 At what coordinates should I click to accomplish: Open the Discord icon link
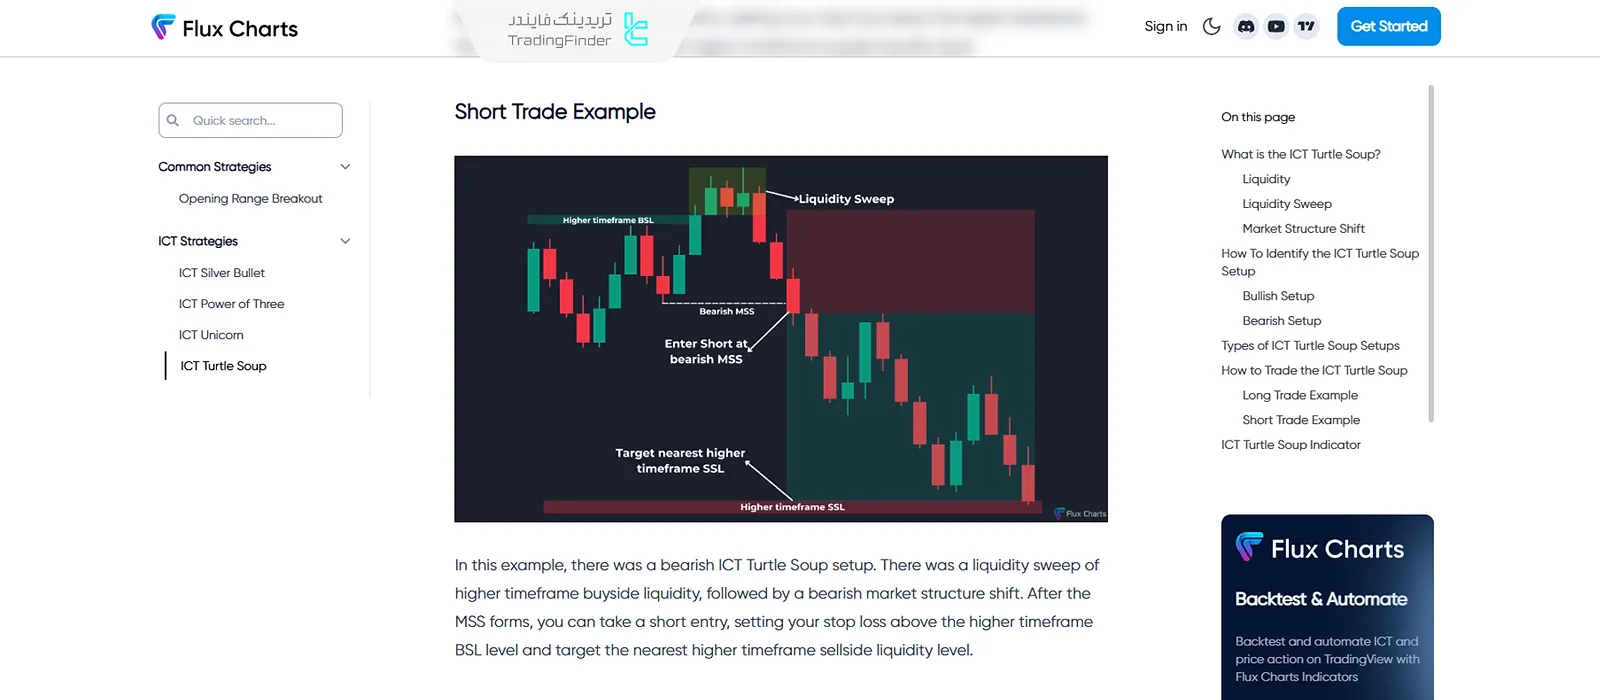coord(1246,27)
